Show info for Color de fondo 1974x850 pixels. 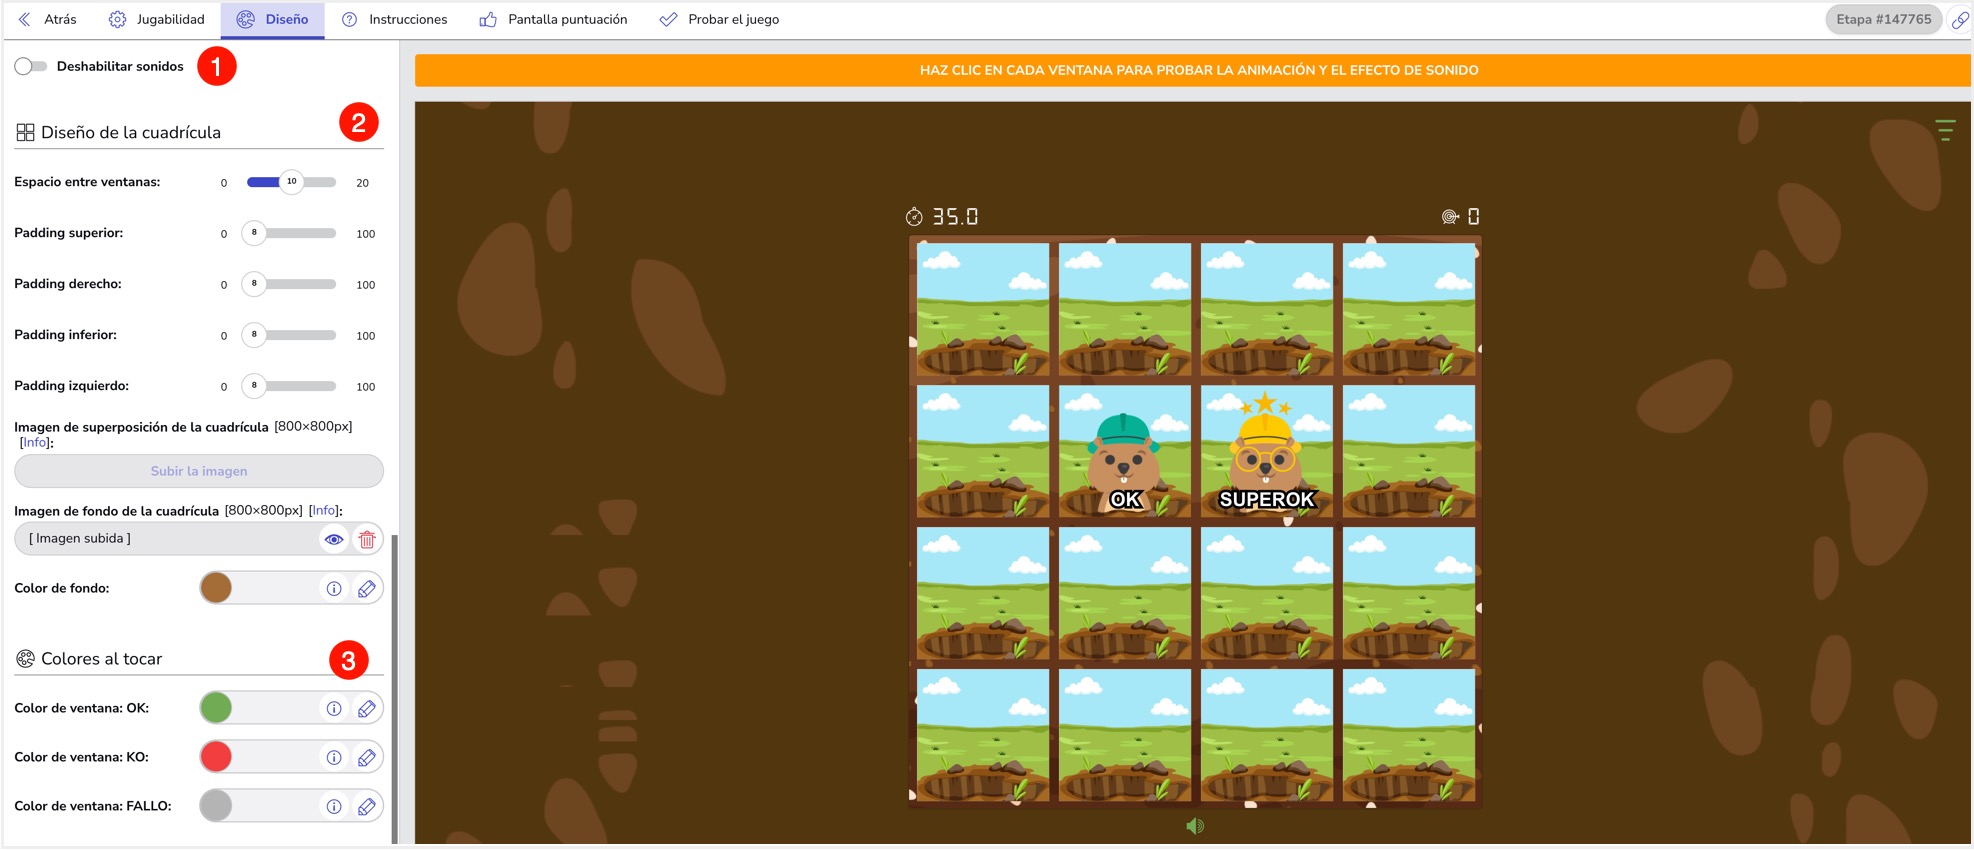334,589
